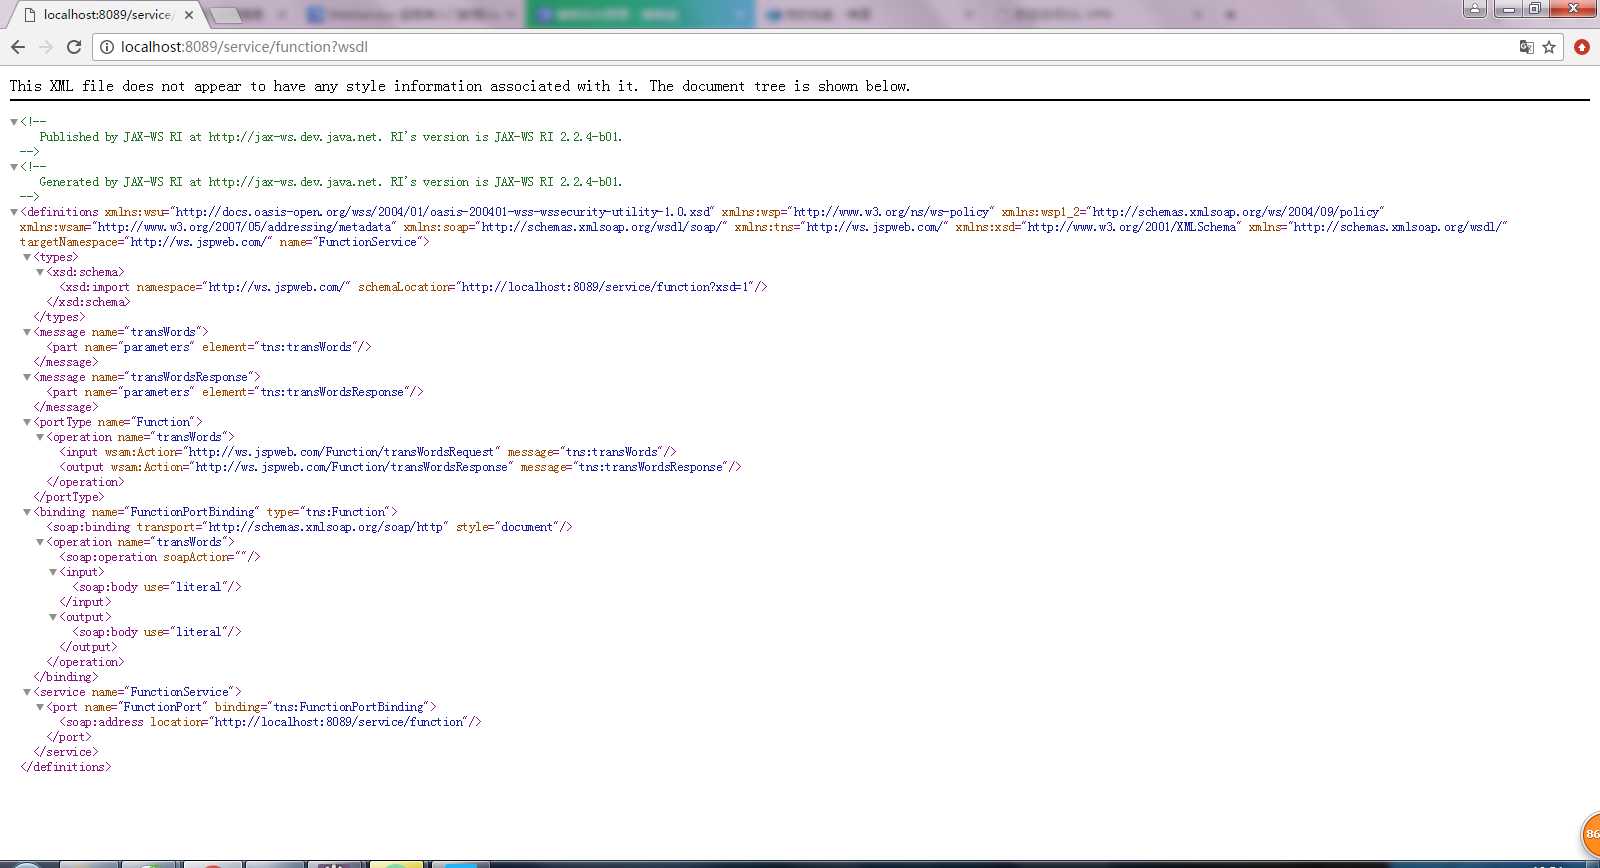Bookmark this page with the star icon

[1549, 47]
